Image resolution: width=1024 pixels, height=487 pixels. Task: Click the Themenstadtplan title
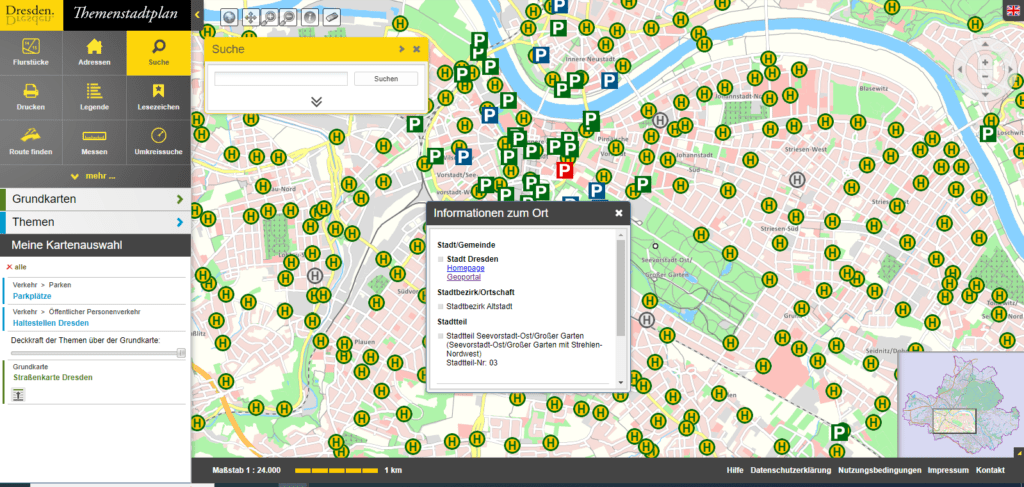125,14
